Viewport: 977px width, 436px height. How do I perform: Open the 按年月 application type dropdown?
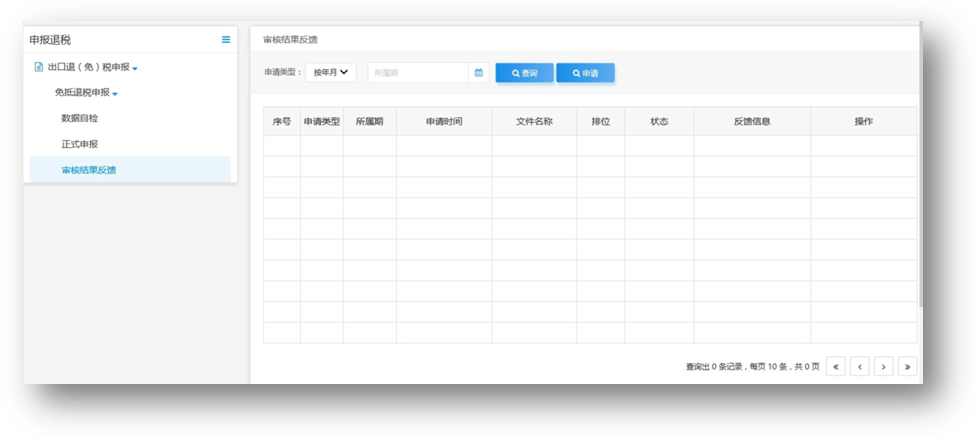click(331, 72)
